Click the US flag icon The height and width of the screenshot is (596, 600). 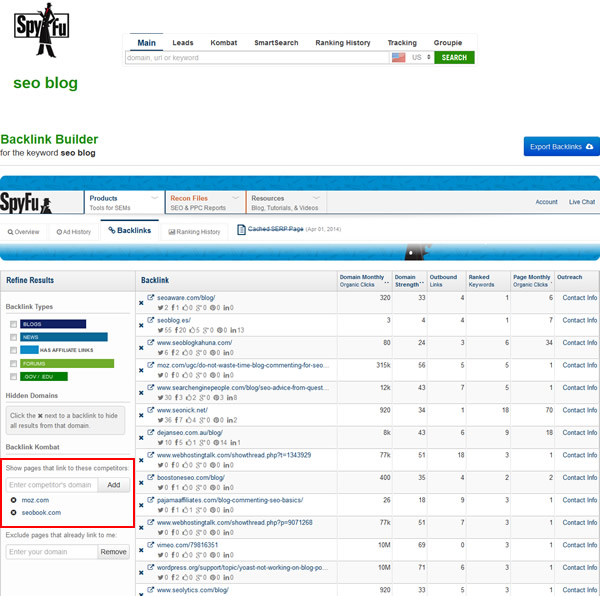[x=398, y=57]
